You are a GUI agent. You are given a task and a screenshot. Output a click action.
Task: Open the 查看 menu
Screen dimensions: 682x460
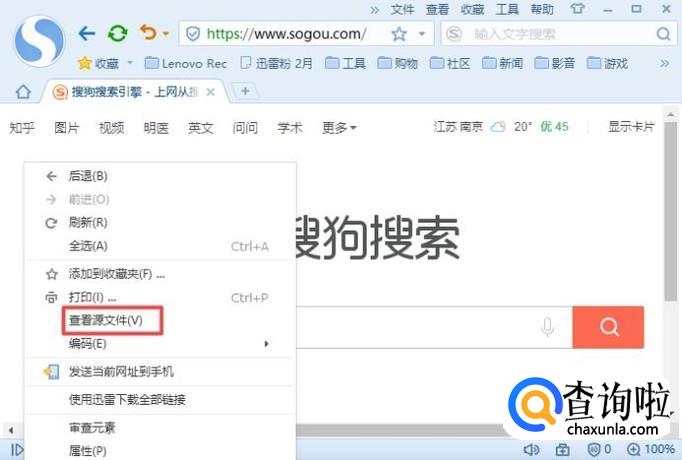[x=437, y=9]
